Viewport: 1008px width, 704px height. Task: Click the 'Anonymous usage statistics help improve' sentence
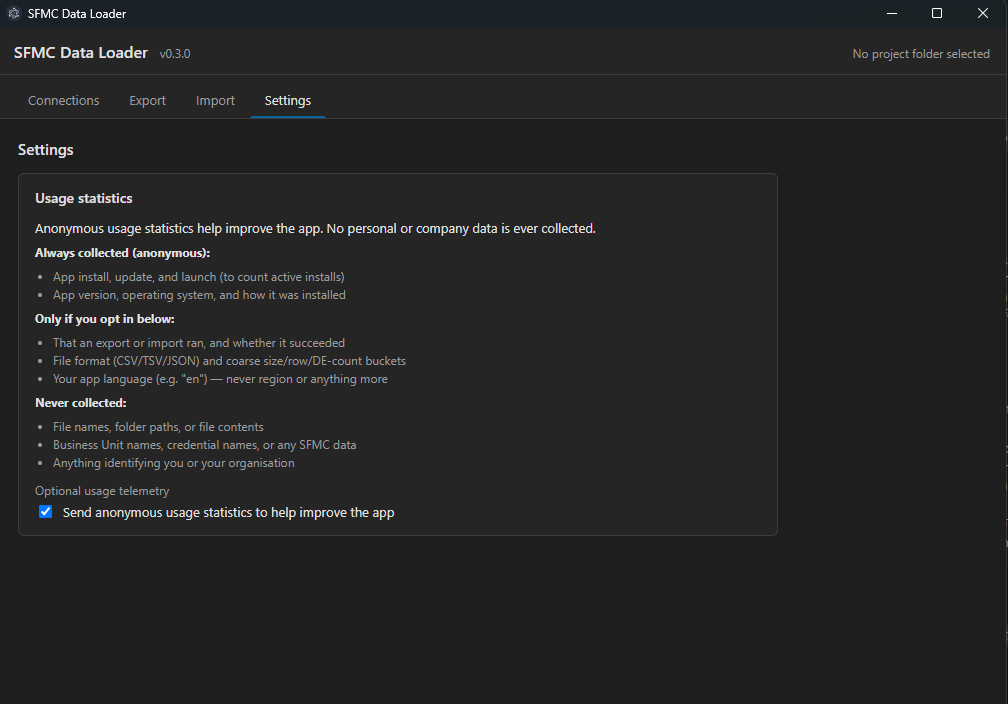316,229
